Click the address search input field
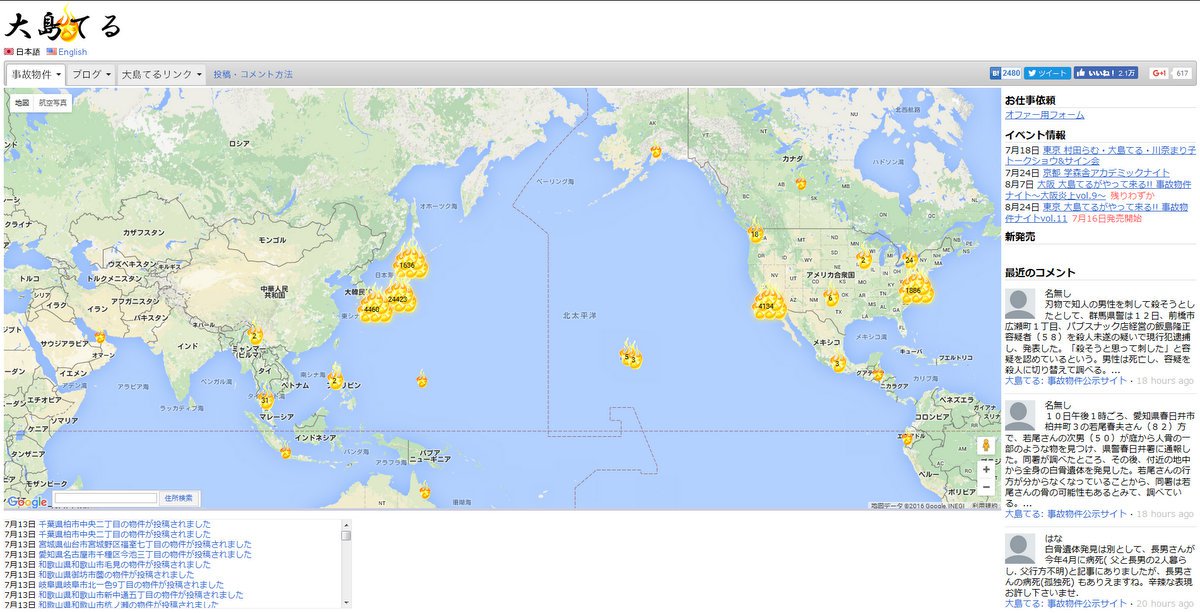The height and width of the screenshot is (613, 1200). coord(105,497)
